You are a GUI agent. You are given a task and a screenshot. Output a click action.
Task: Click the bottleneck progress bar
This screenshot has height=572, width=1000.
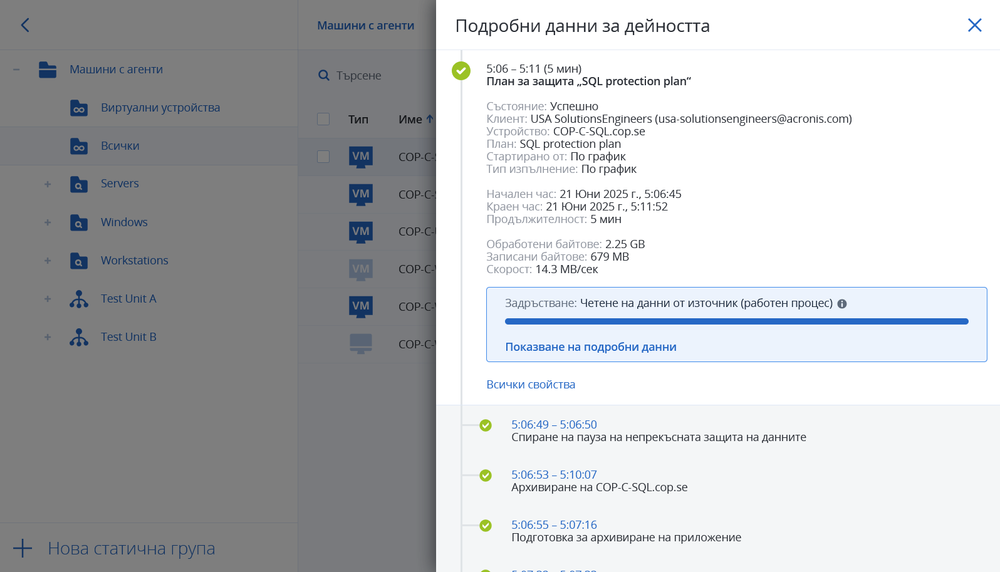click(736, 322)
